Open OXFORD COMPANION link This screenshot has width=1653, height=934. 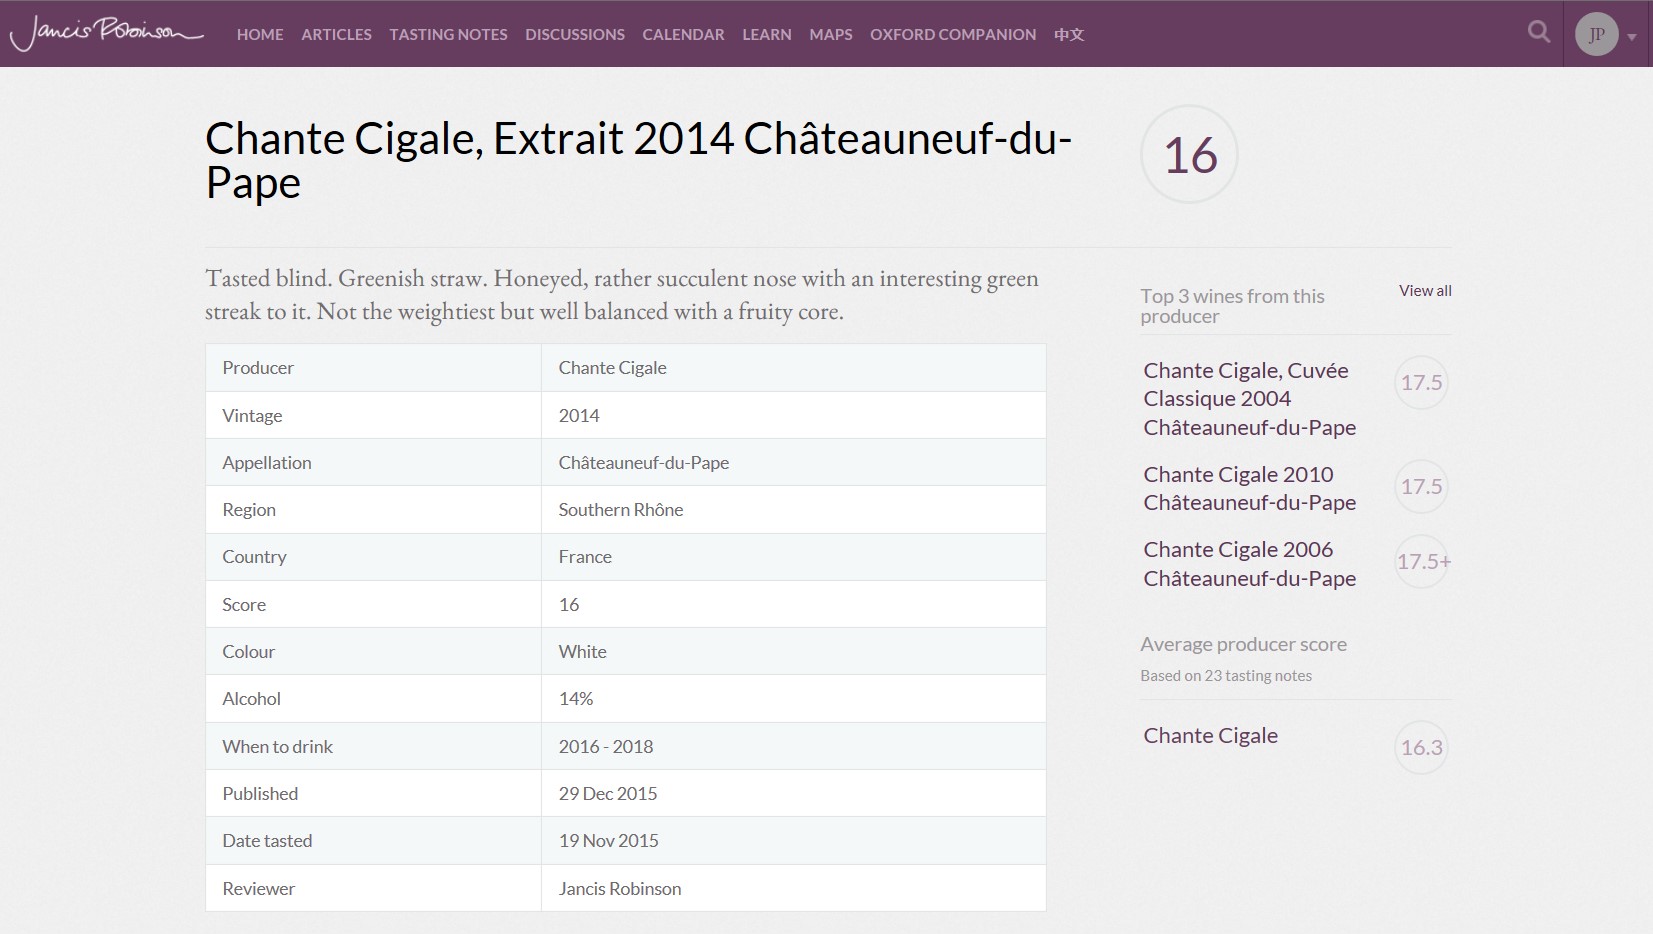pyautogui.click(x=953, y=34)
